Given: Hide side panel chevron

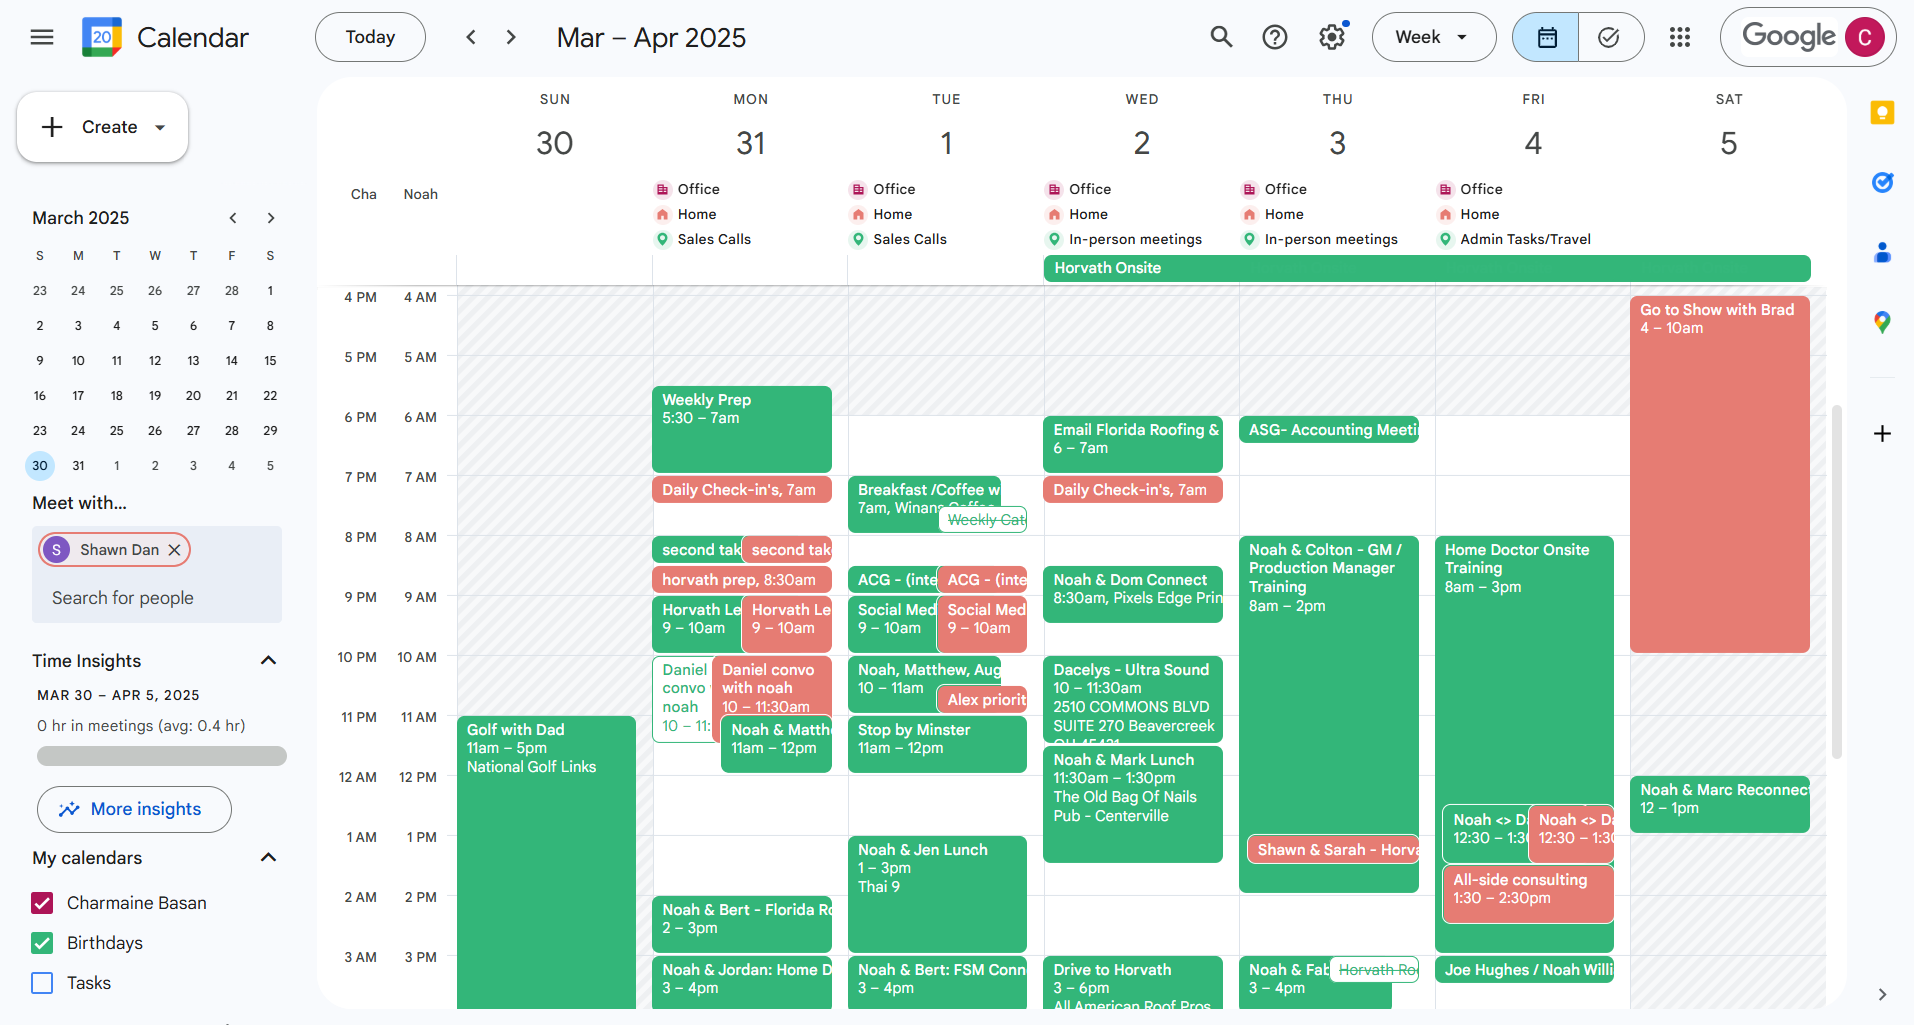Looking at the screenshot, I should click(1882, 994).
